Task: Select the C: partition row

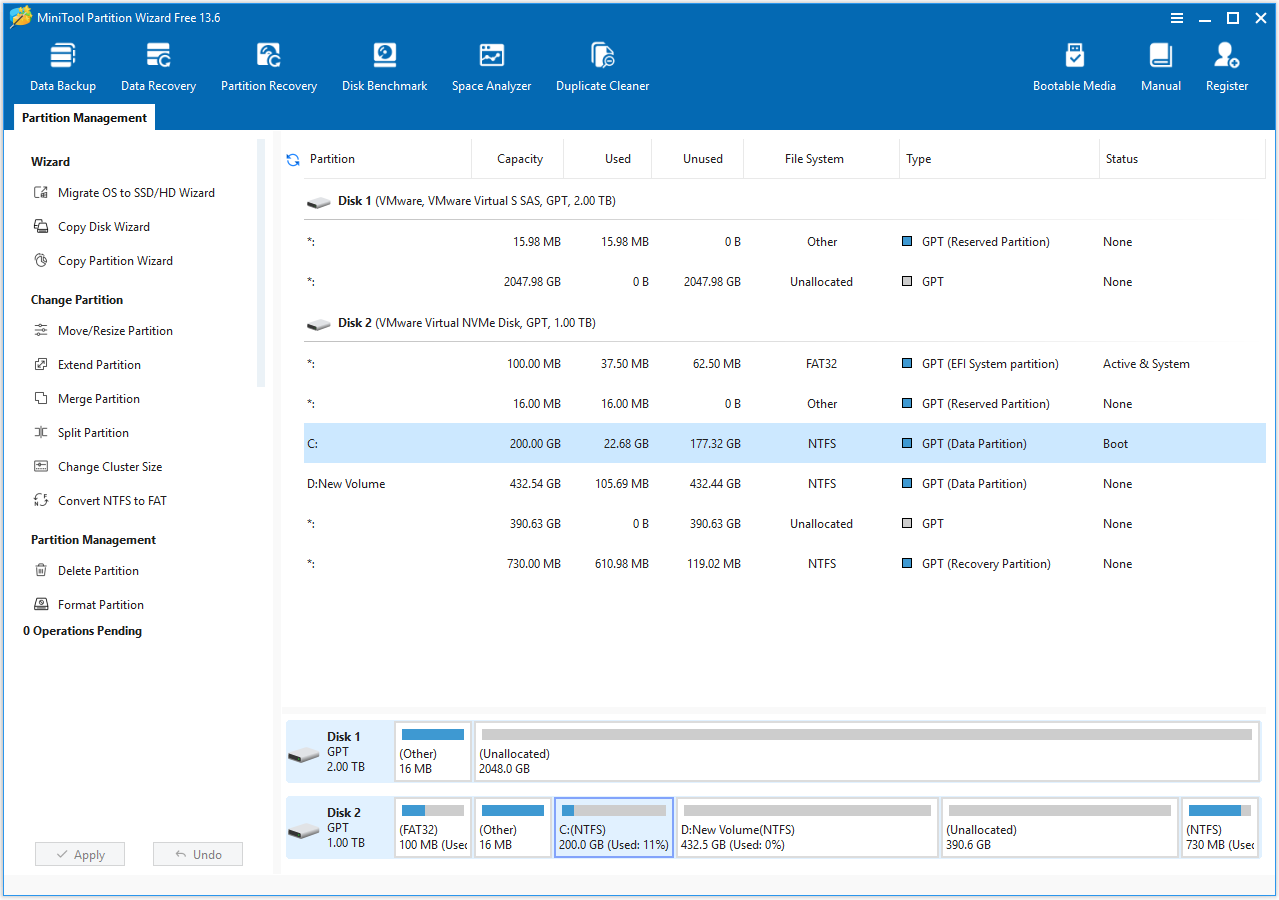Action: point(785,444)
